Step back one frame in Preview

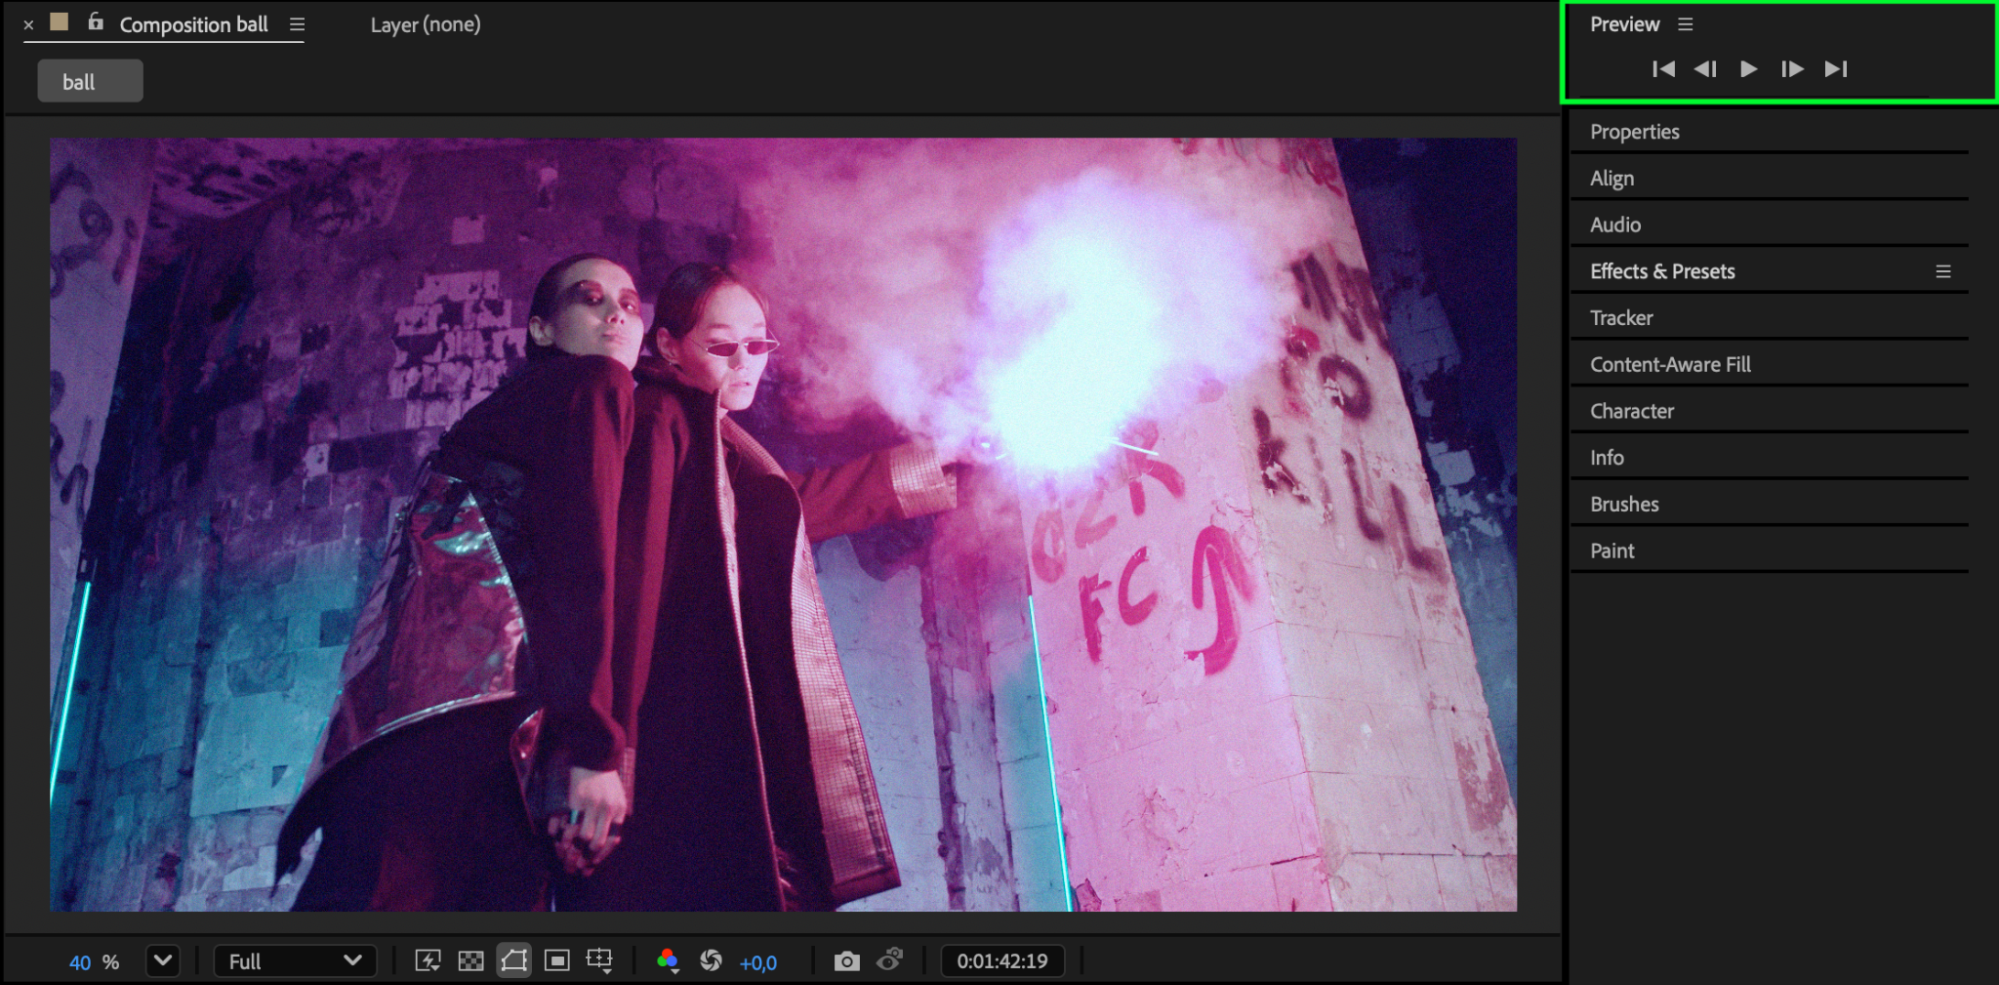coord(1705,69)
